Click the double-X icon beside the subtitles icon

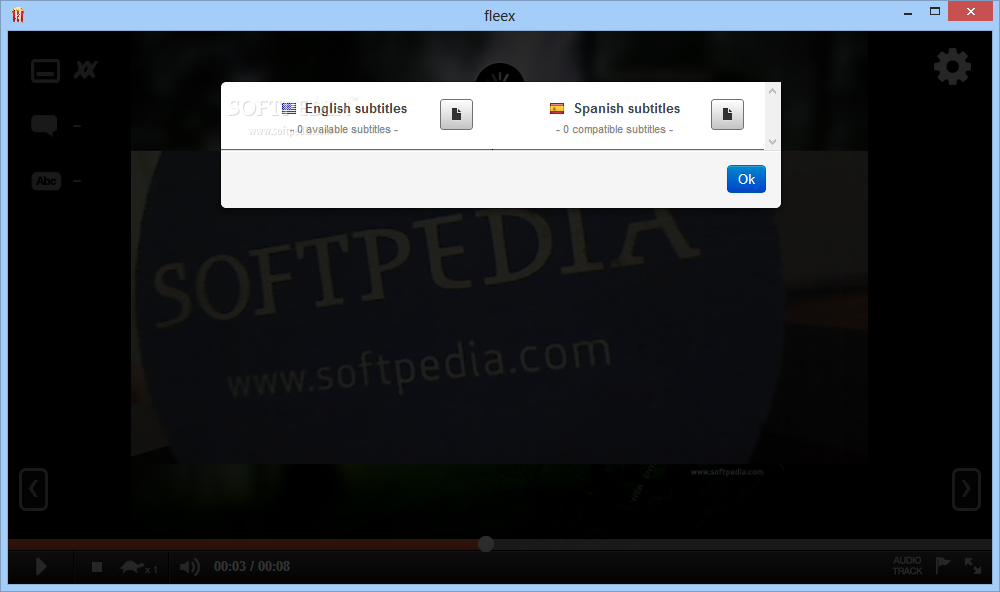coord(85,70)
